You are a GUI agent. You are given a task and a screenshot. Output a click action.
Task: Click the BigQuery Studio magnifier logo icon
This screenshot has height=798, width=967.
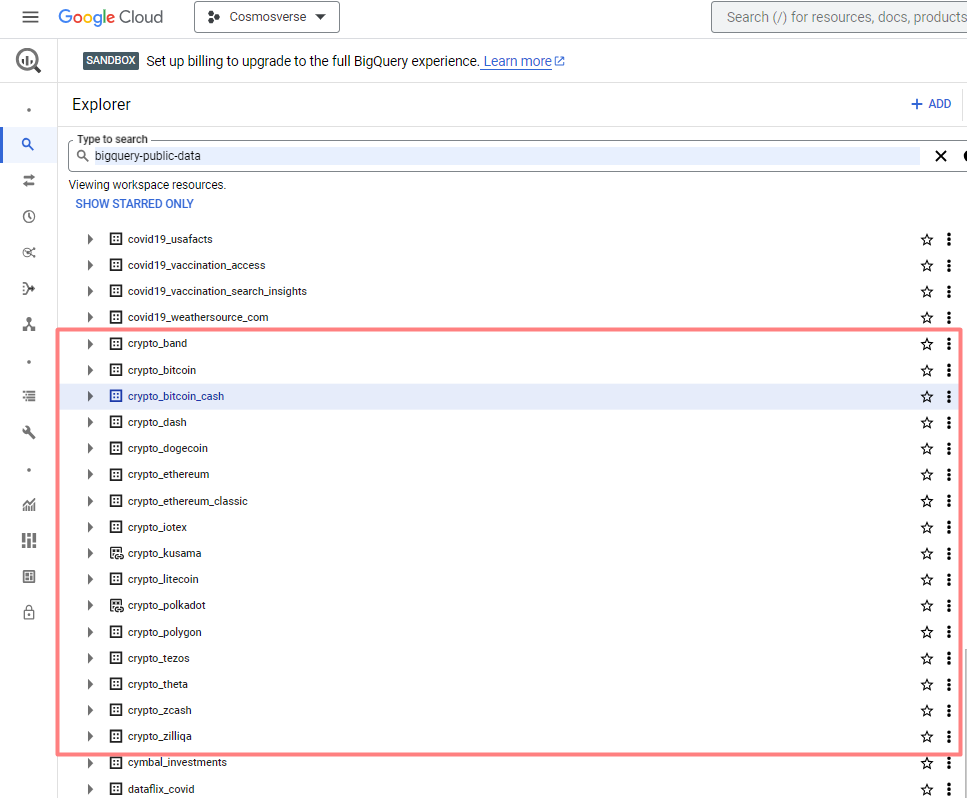[x=29, y=60]
